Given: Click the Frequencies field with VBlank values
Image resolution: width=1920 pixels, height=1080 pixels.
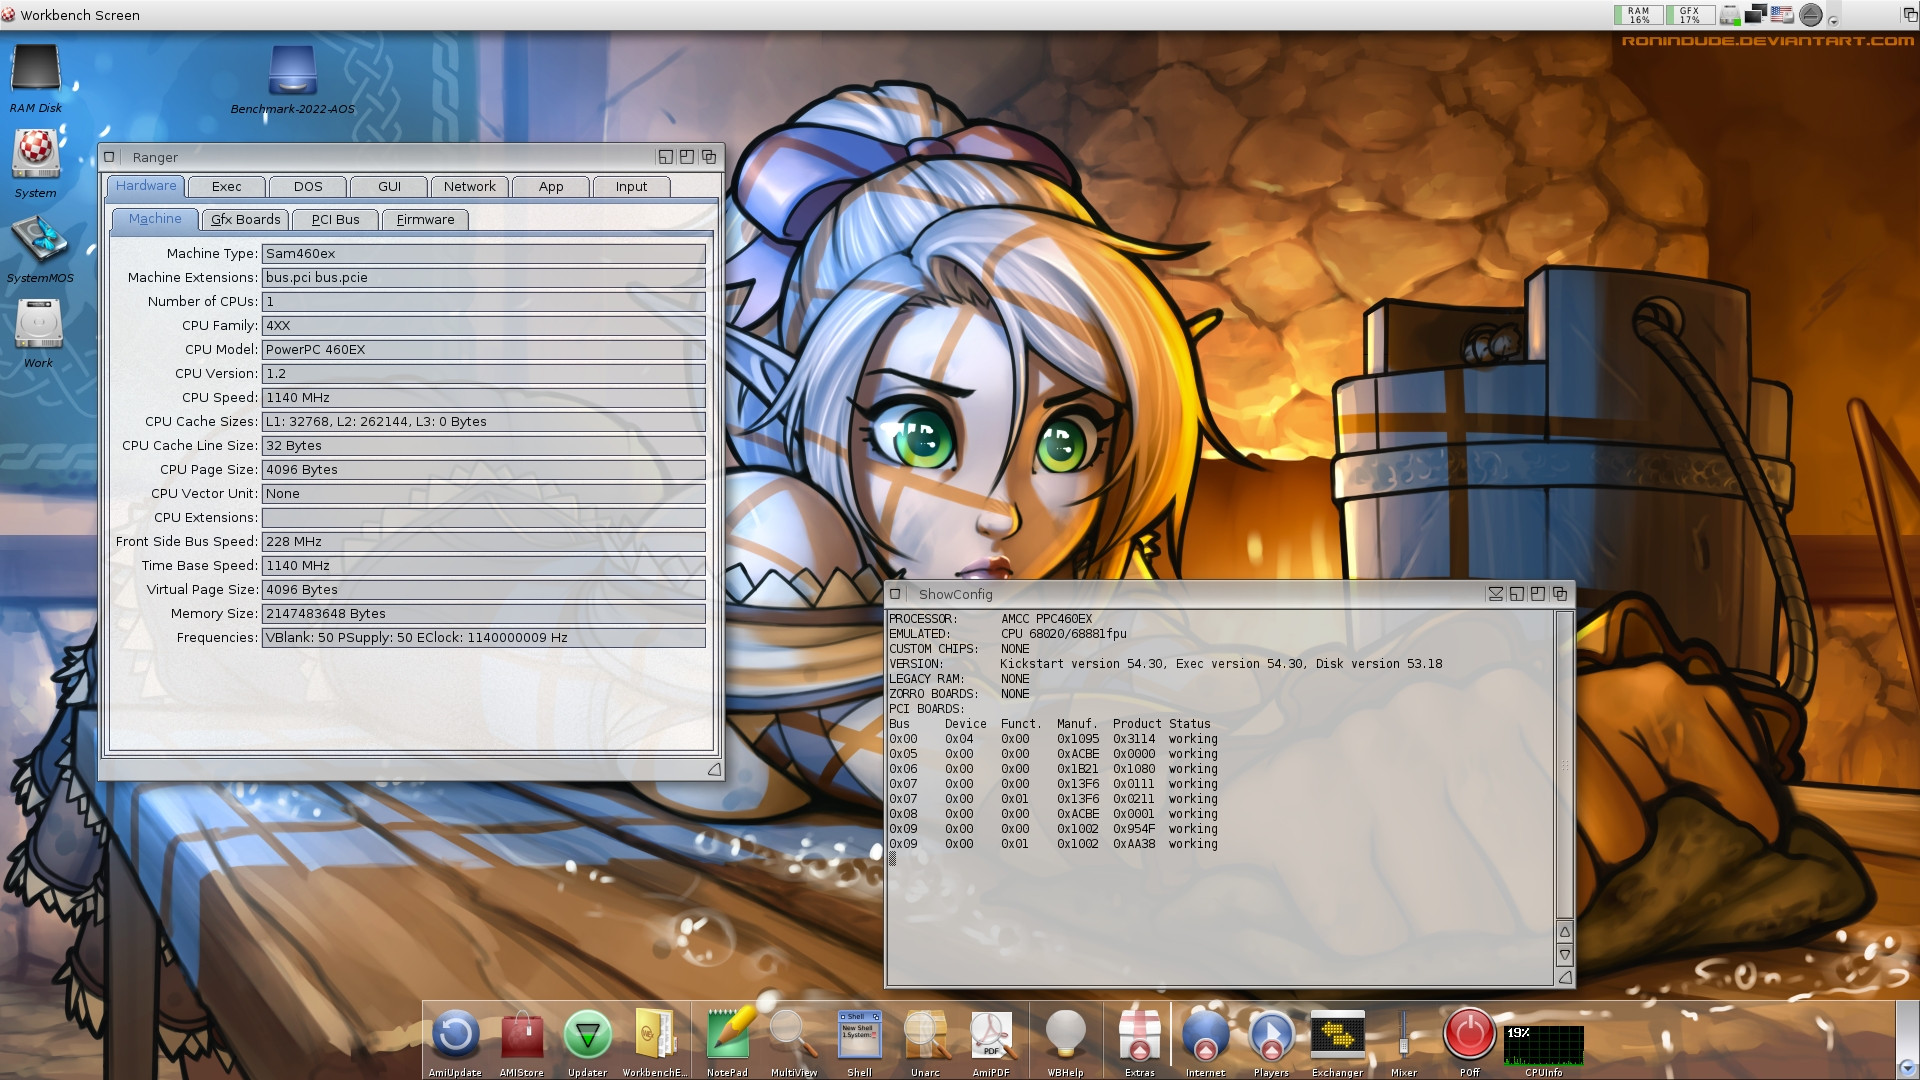Looking at the screenshot, I should coord(484,638).
